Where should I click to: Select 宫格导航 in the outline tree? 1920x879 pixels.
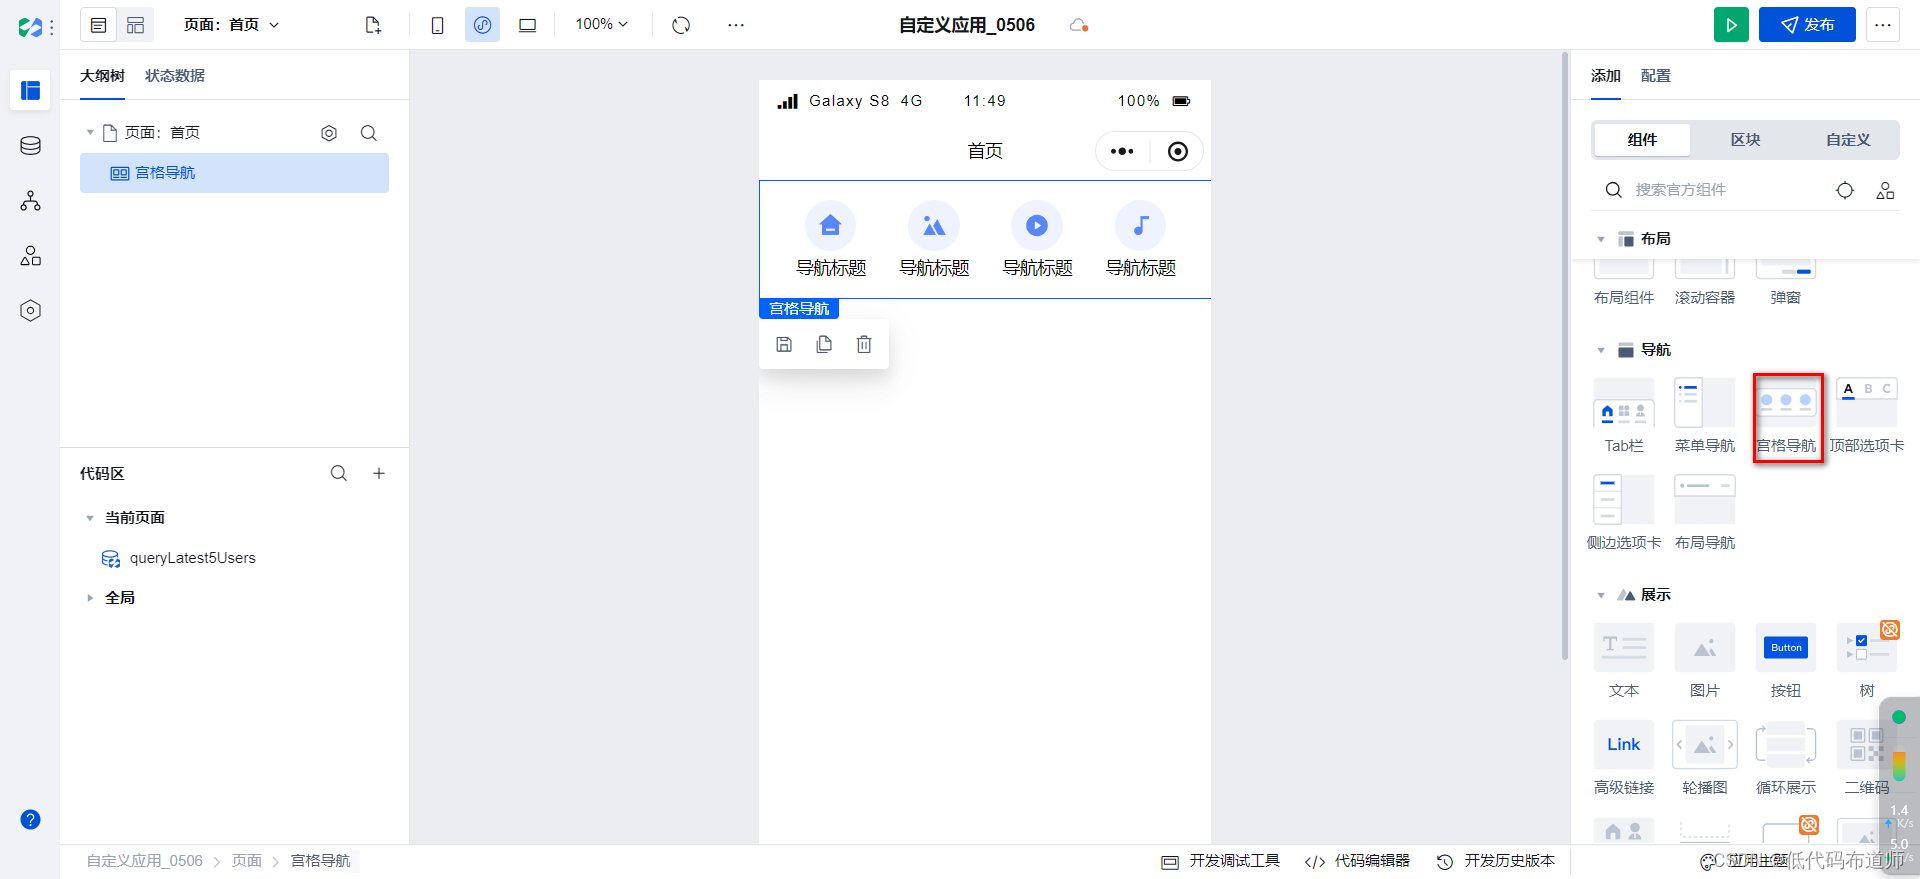[234, 173]
